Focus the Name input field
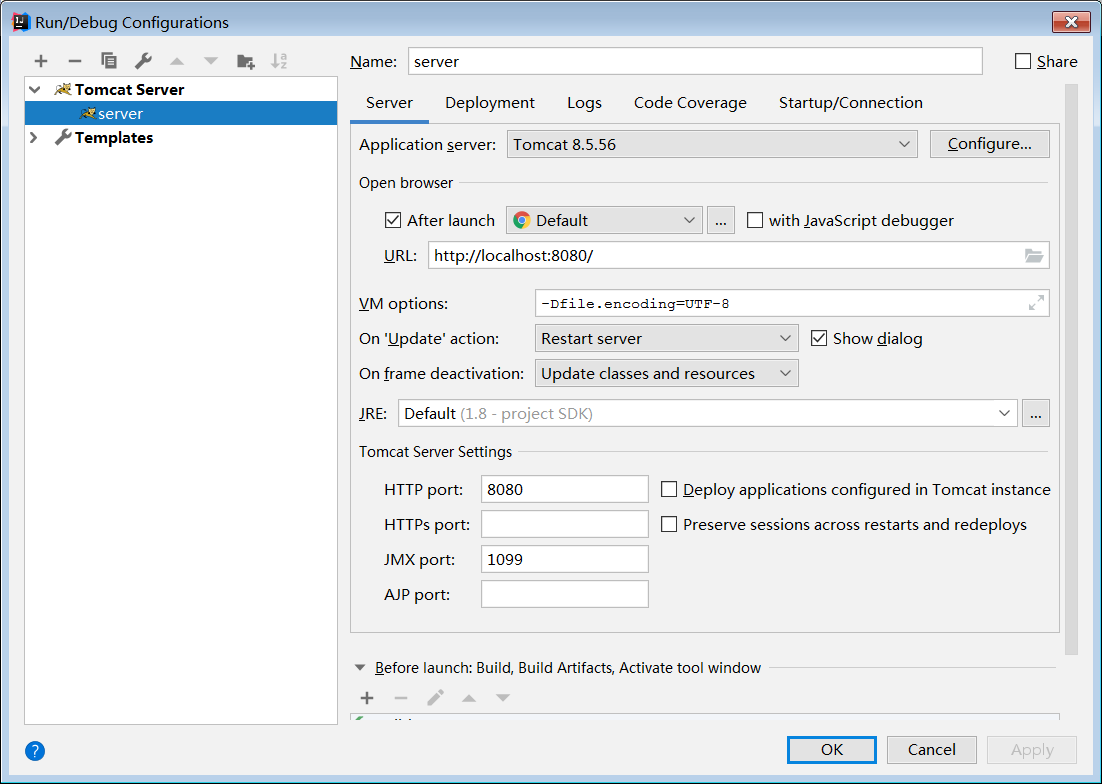Screen dimensions: 1102x784 695,61
